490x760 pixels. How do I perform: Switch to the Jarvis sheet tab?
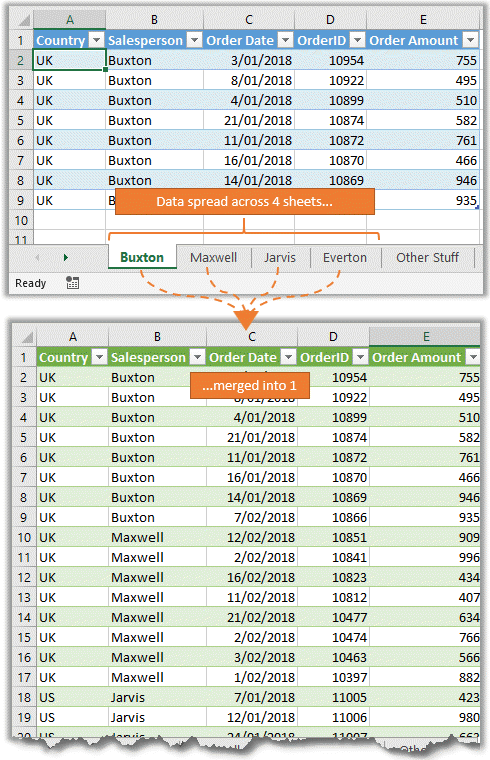point(280,257)
